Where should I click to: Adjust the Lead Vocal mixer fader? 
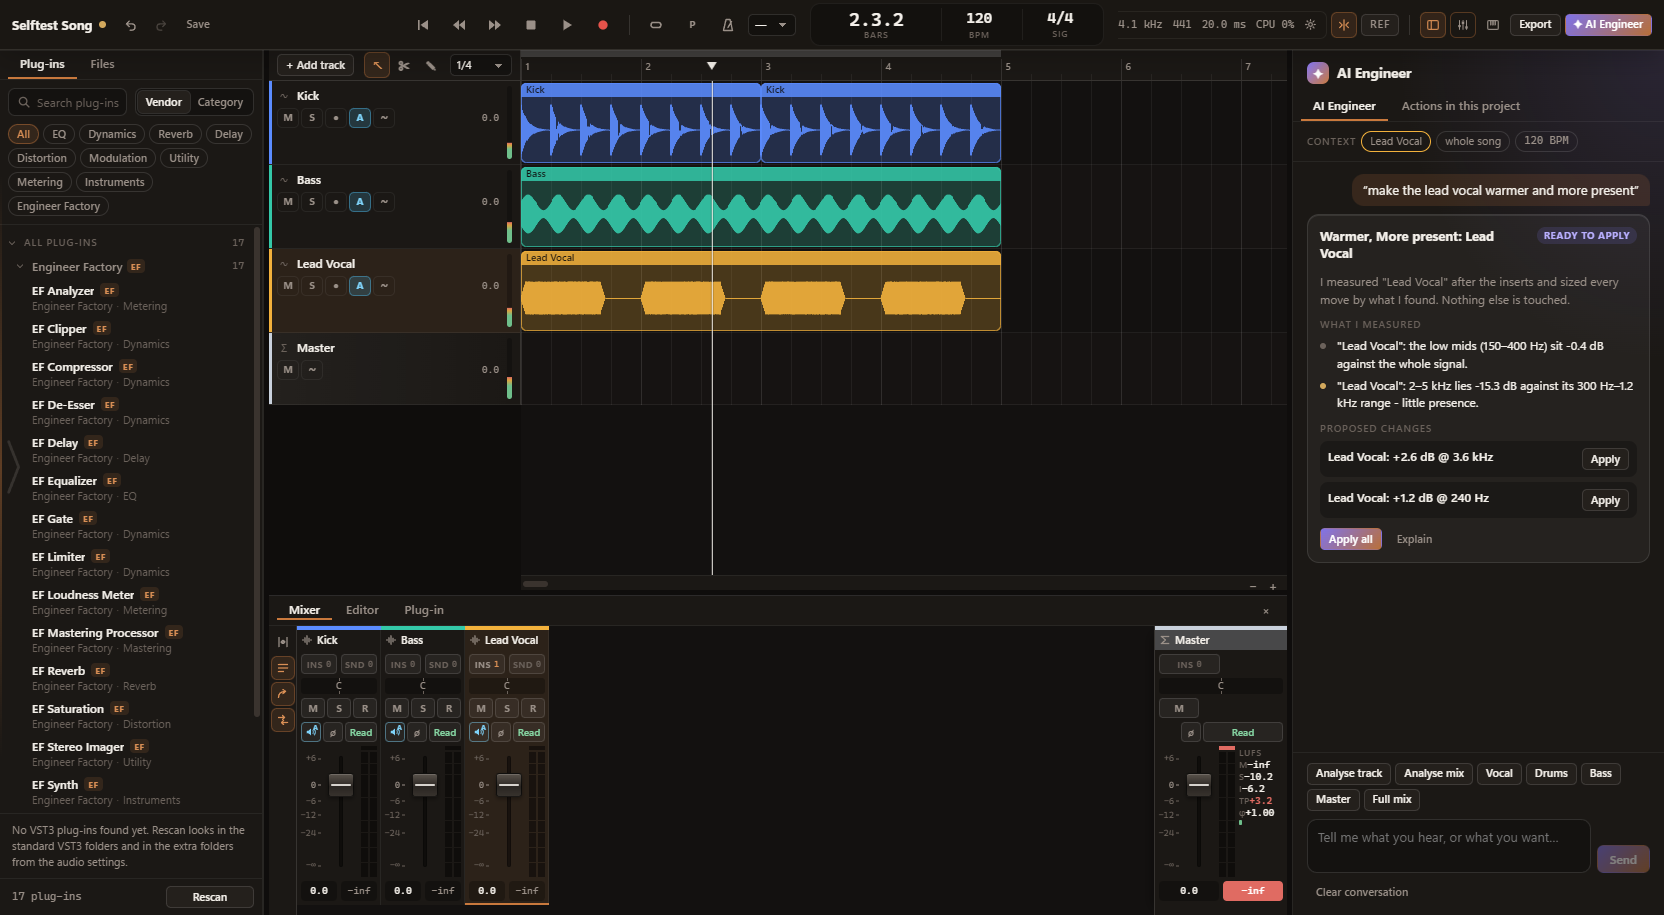point(509,785)
